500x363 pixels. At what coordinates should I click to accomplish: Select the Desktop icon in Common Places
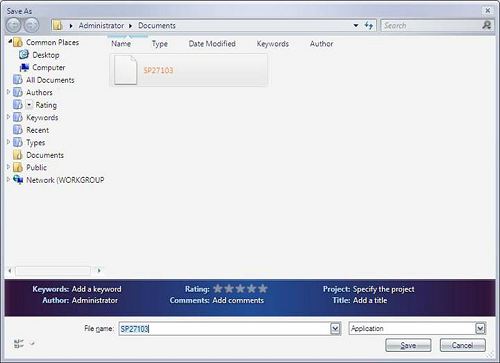[24, 55]
